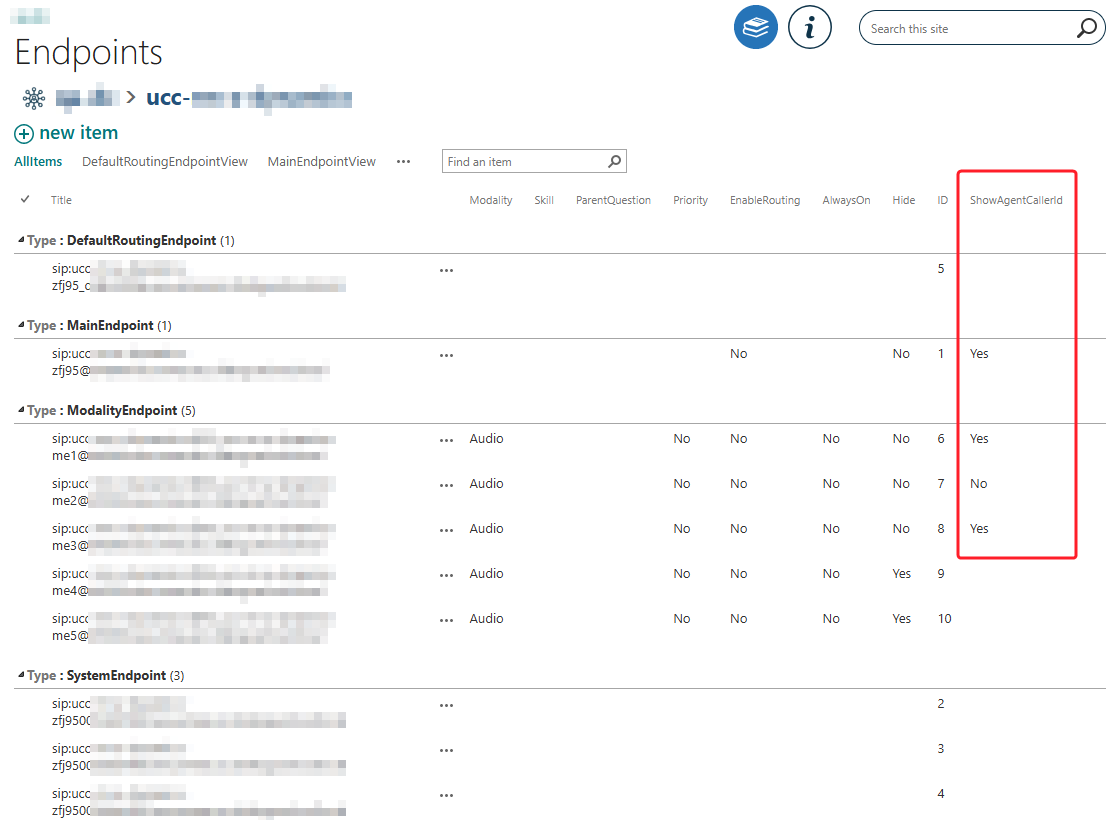Open more views ellipsis next to MainEndpointView
The image size is (1119, 823).
click(x=403, y=161)
